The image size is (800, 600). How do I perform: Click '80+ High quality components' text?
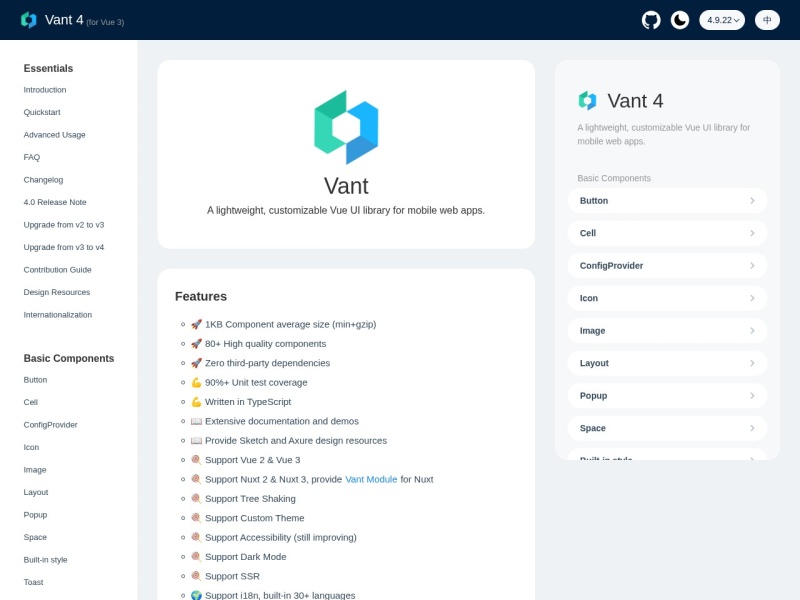(265, 343)
